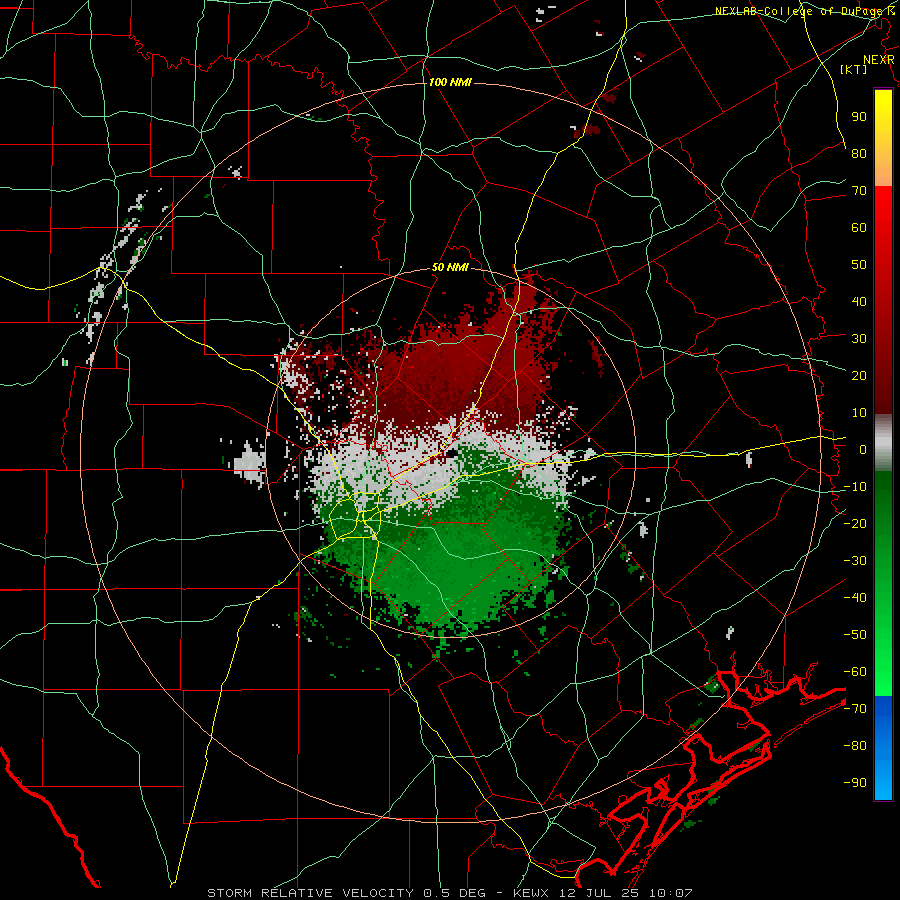Click the "100 NMI" range ring label
900x900 pixels.
tap(450, 83)
